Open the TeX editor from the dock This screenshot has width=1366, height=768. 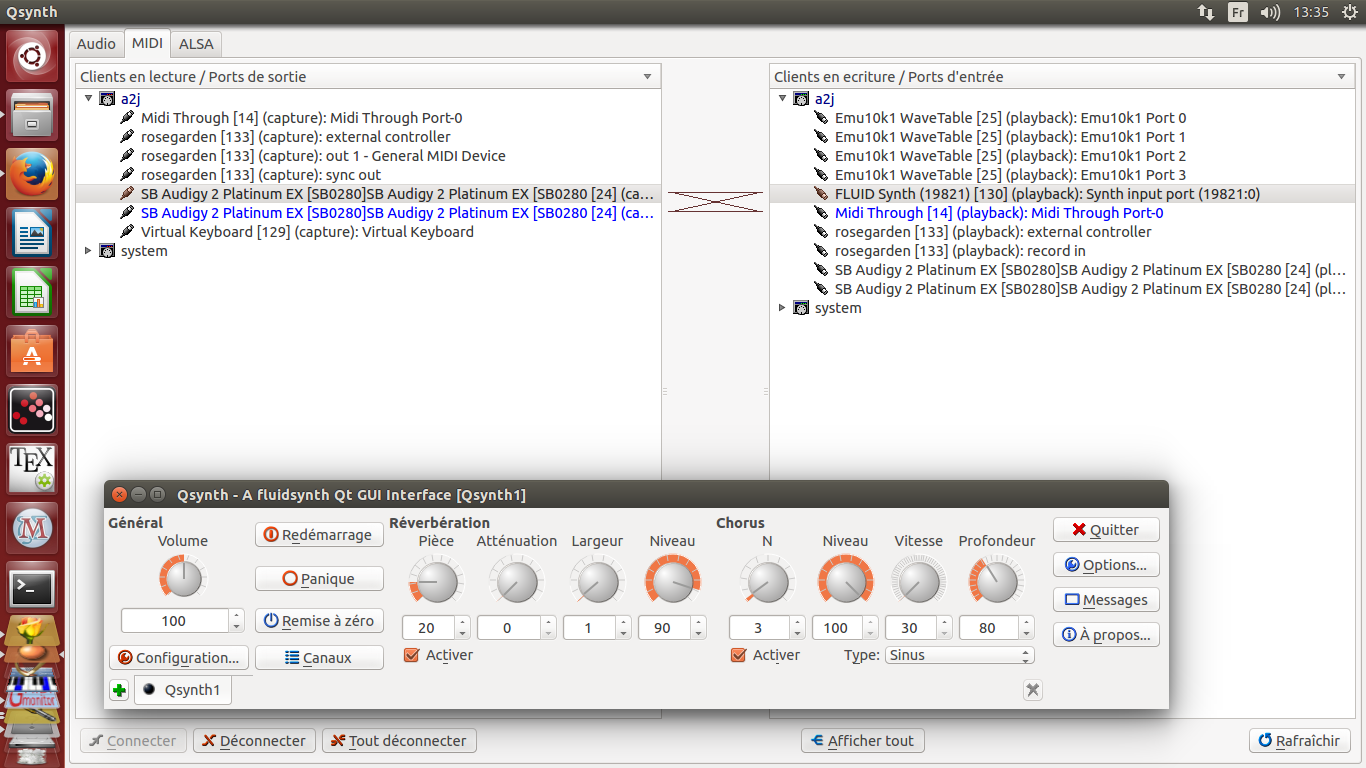pos(32,469)
